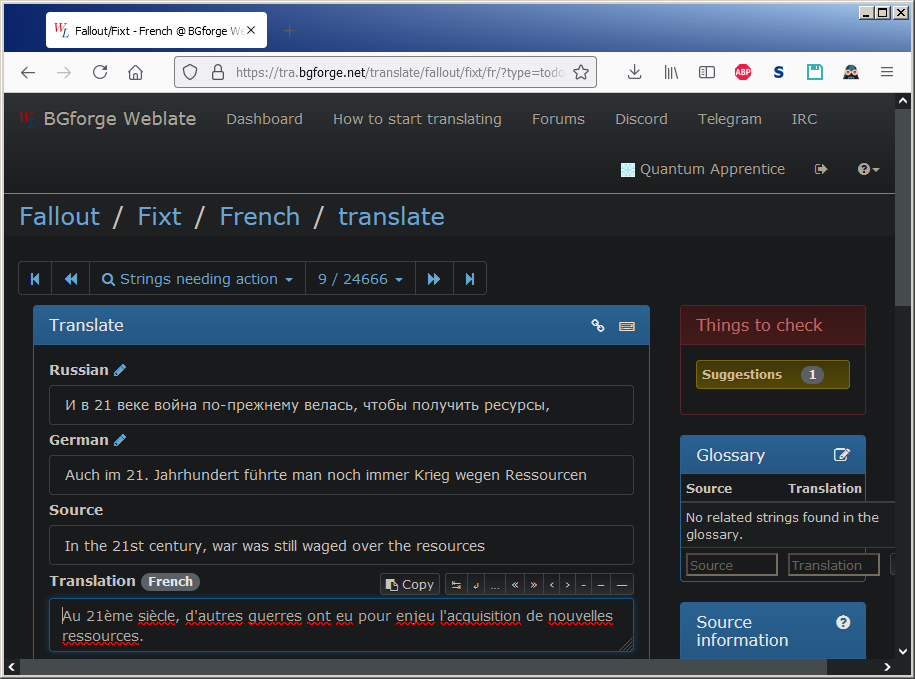Open the browser library icon

pyautogui.click(x=671, y=72)
